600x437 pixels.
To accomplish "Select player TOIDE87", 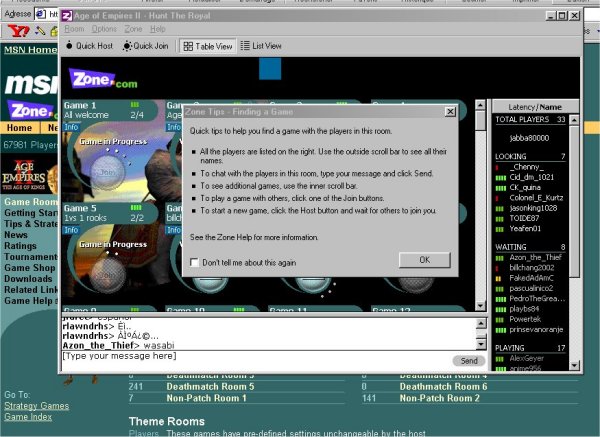I will coord(524,218).
